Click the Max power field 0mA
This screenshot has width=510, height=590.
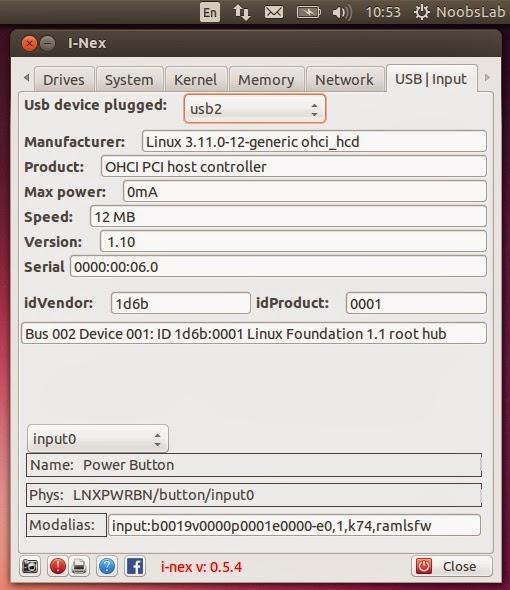pyautogui.click(x=305, y=192)
